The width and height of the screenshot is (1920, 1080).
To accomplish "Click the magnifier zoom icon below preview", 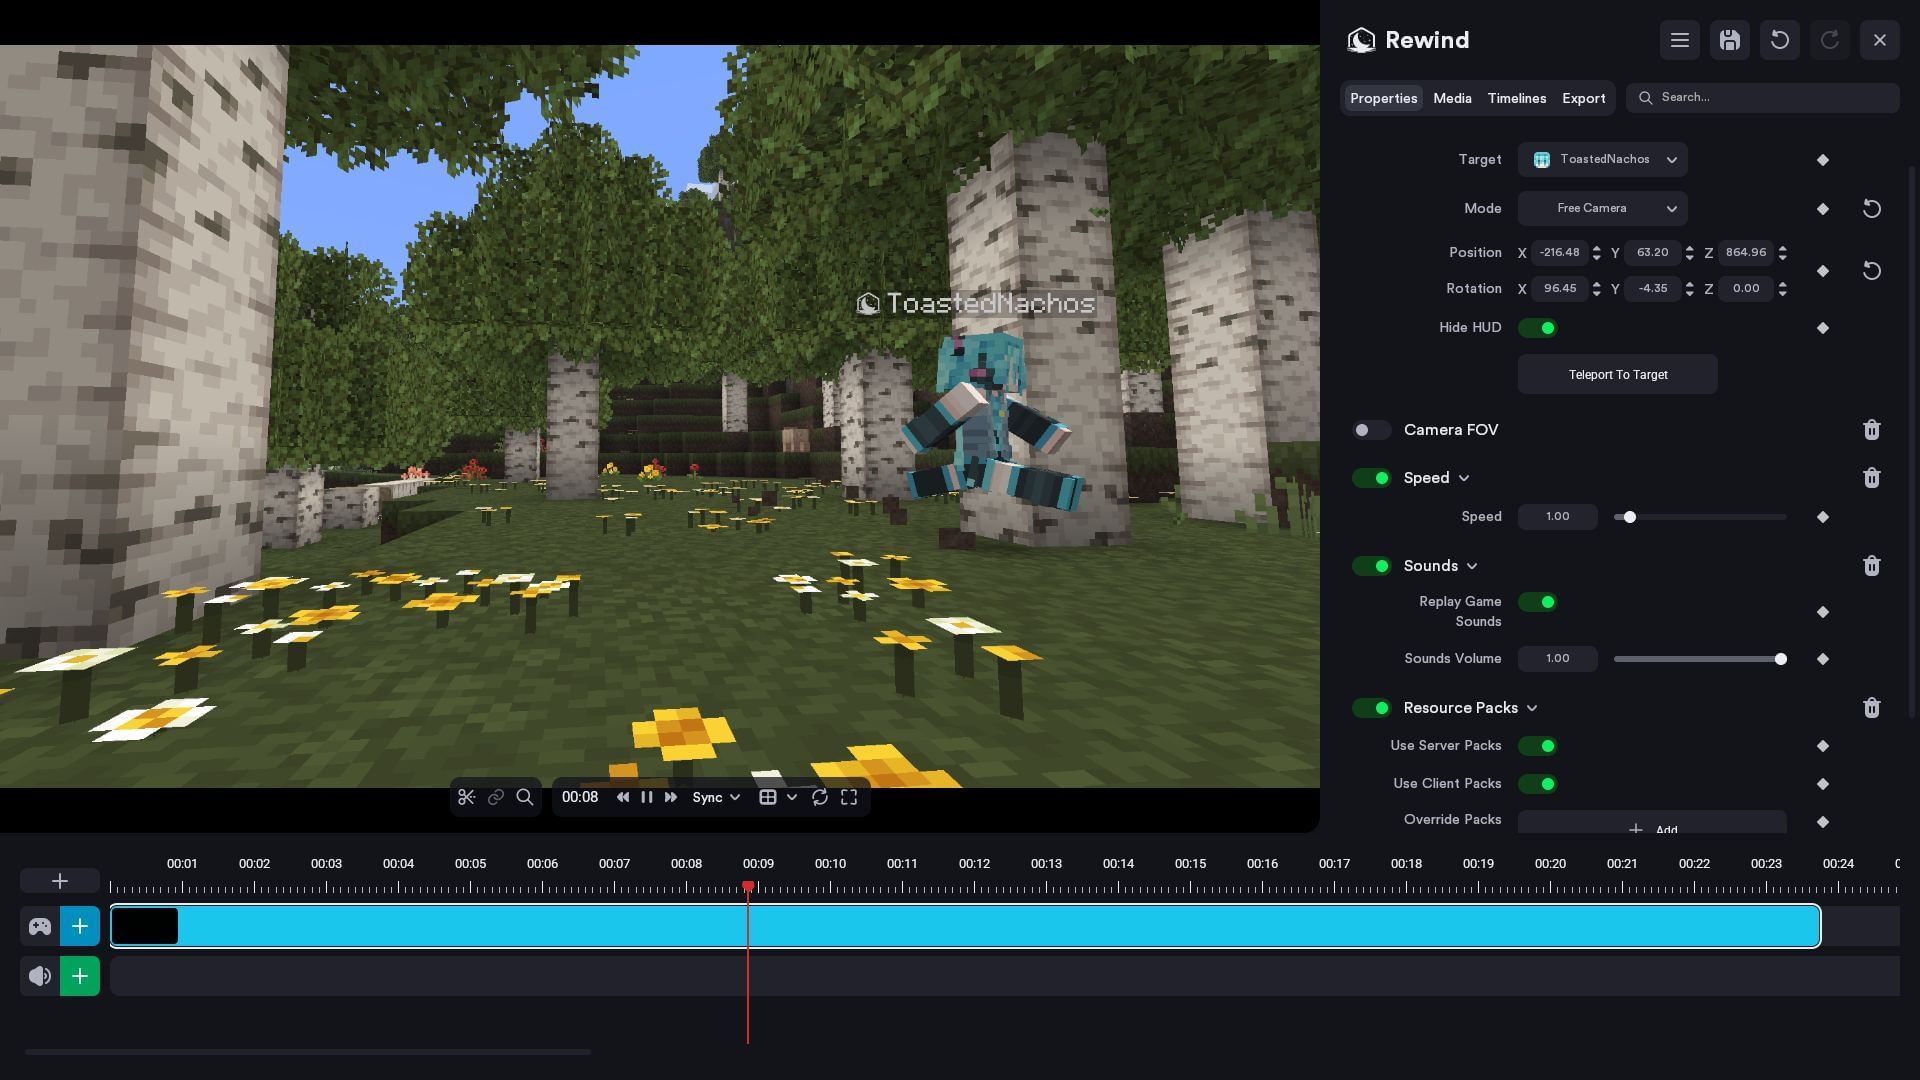I will coord(524,797).
